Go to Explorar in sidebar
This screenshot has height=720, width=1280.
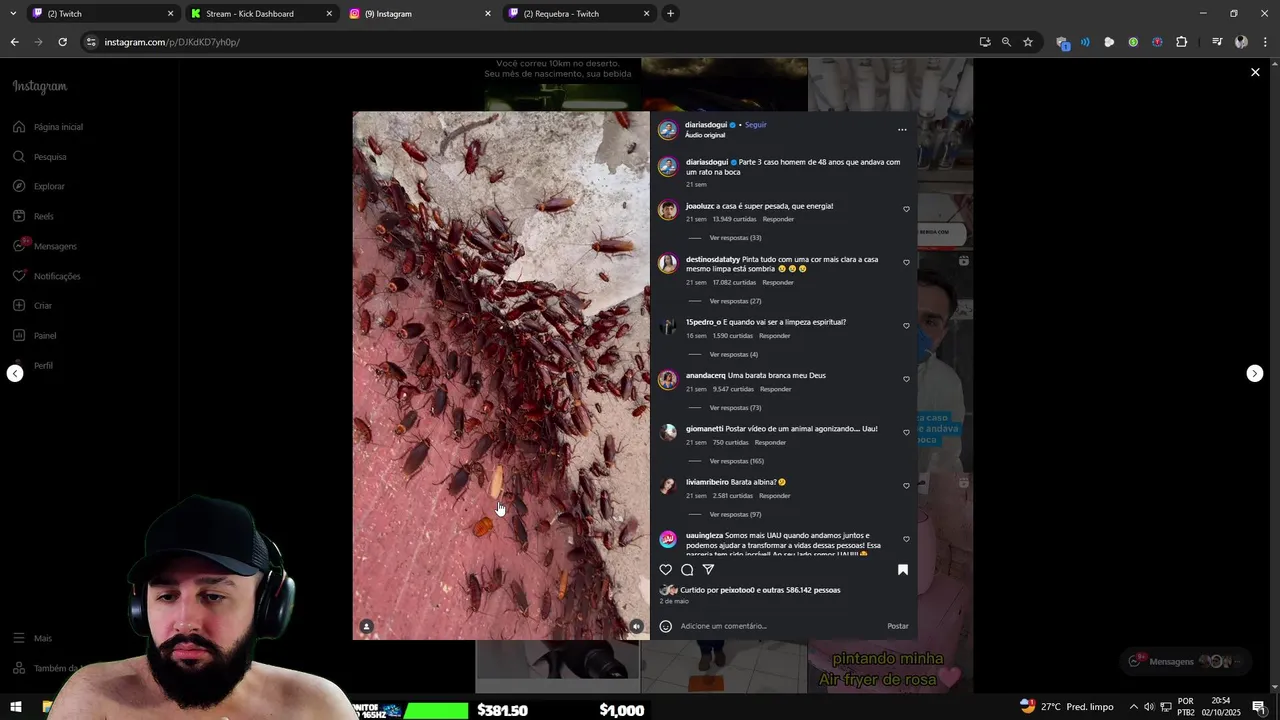click(x=39, y=186)
